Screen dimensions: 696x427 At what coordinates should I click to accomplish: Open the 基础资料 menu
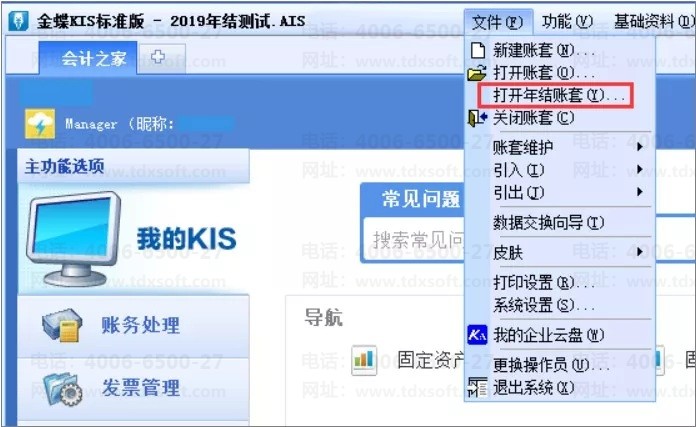[x=654, y=21]
